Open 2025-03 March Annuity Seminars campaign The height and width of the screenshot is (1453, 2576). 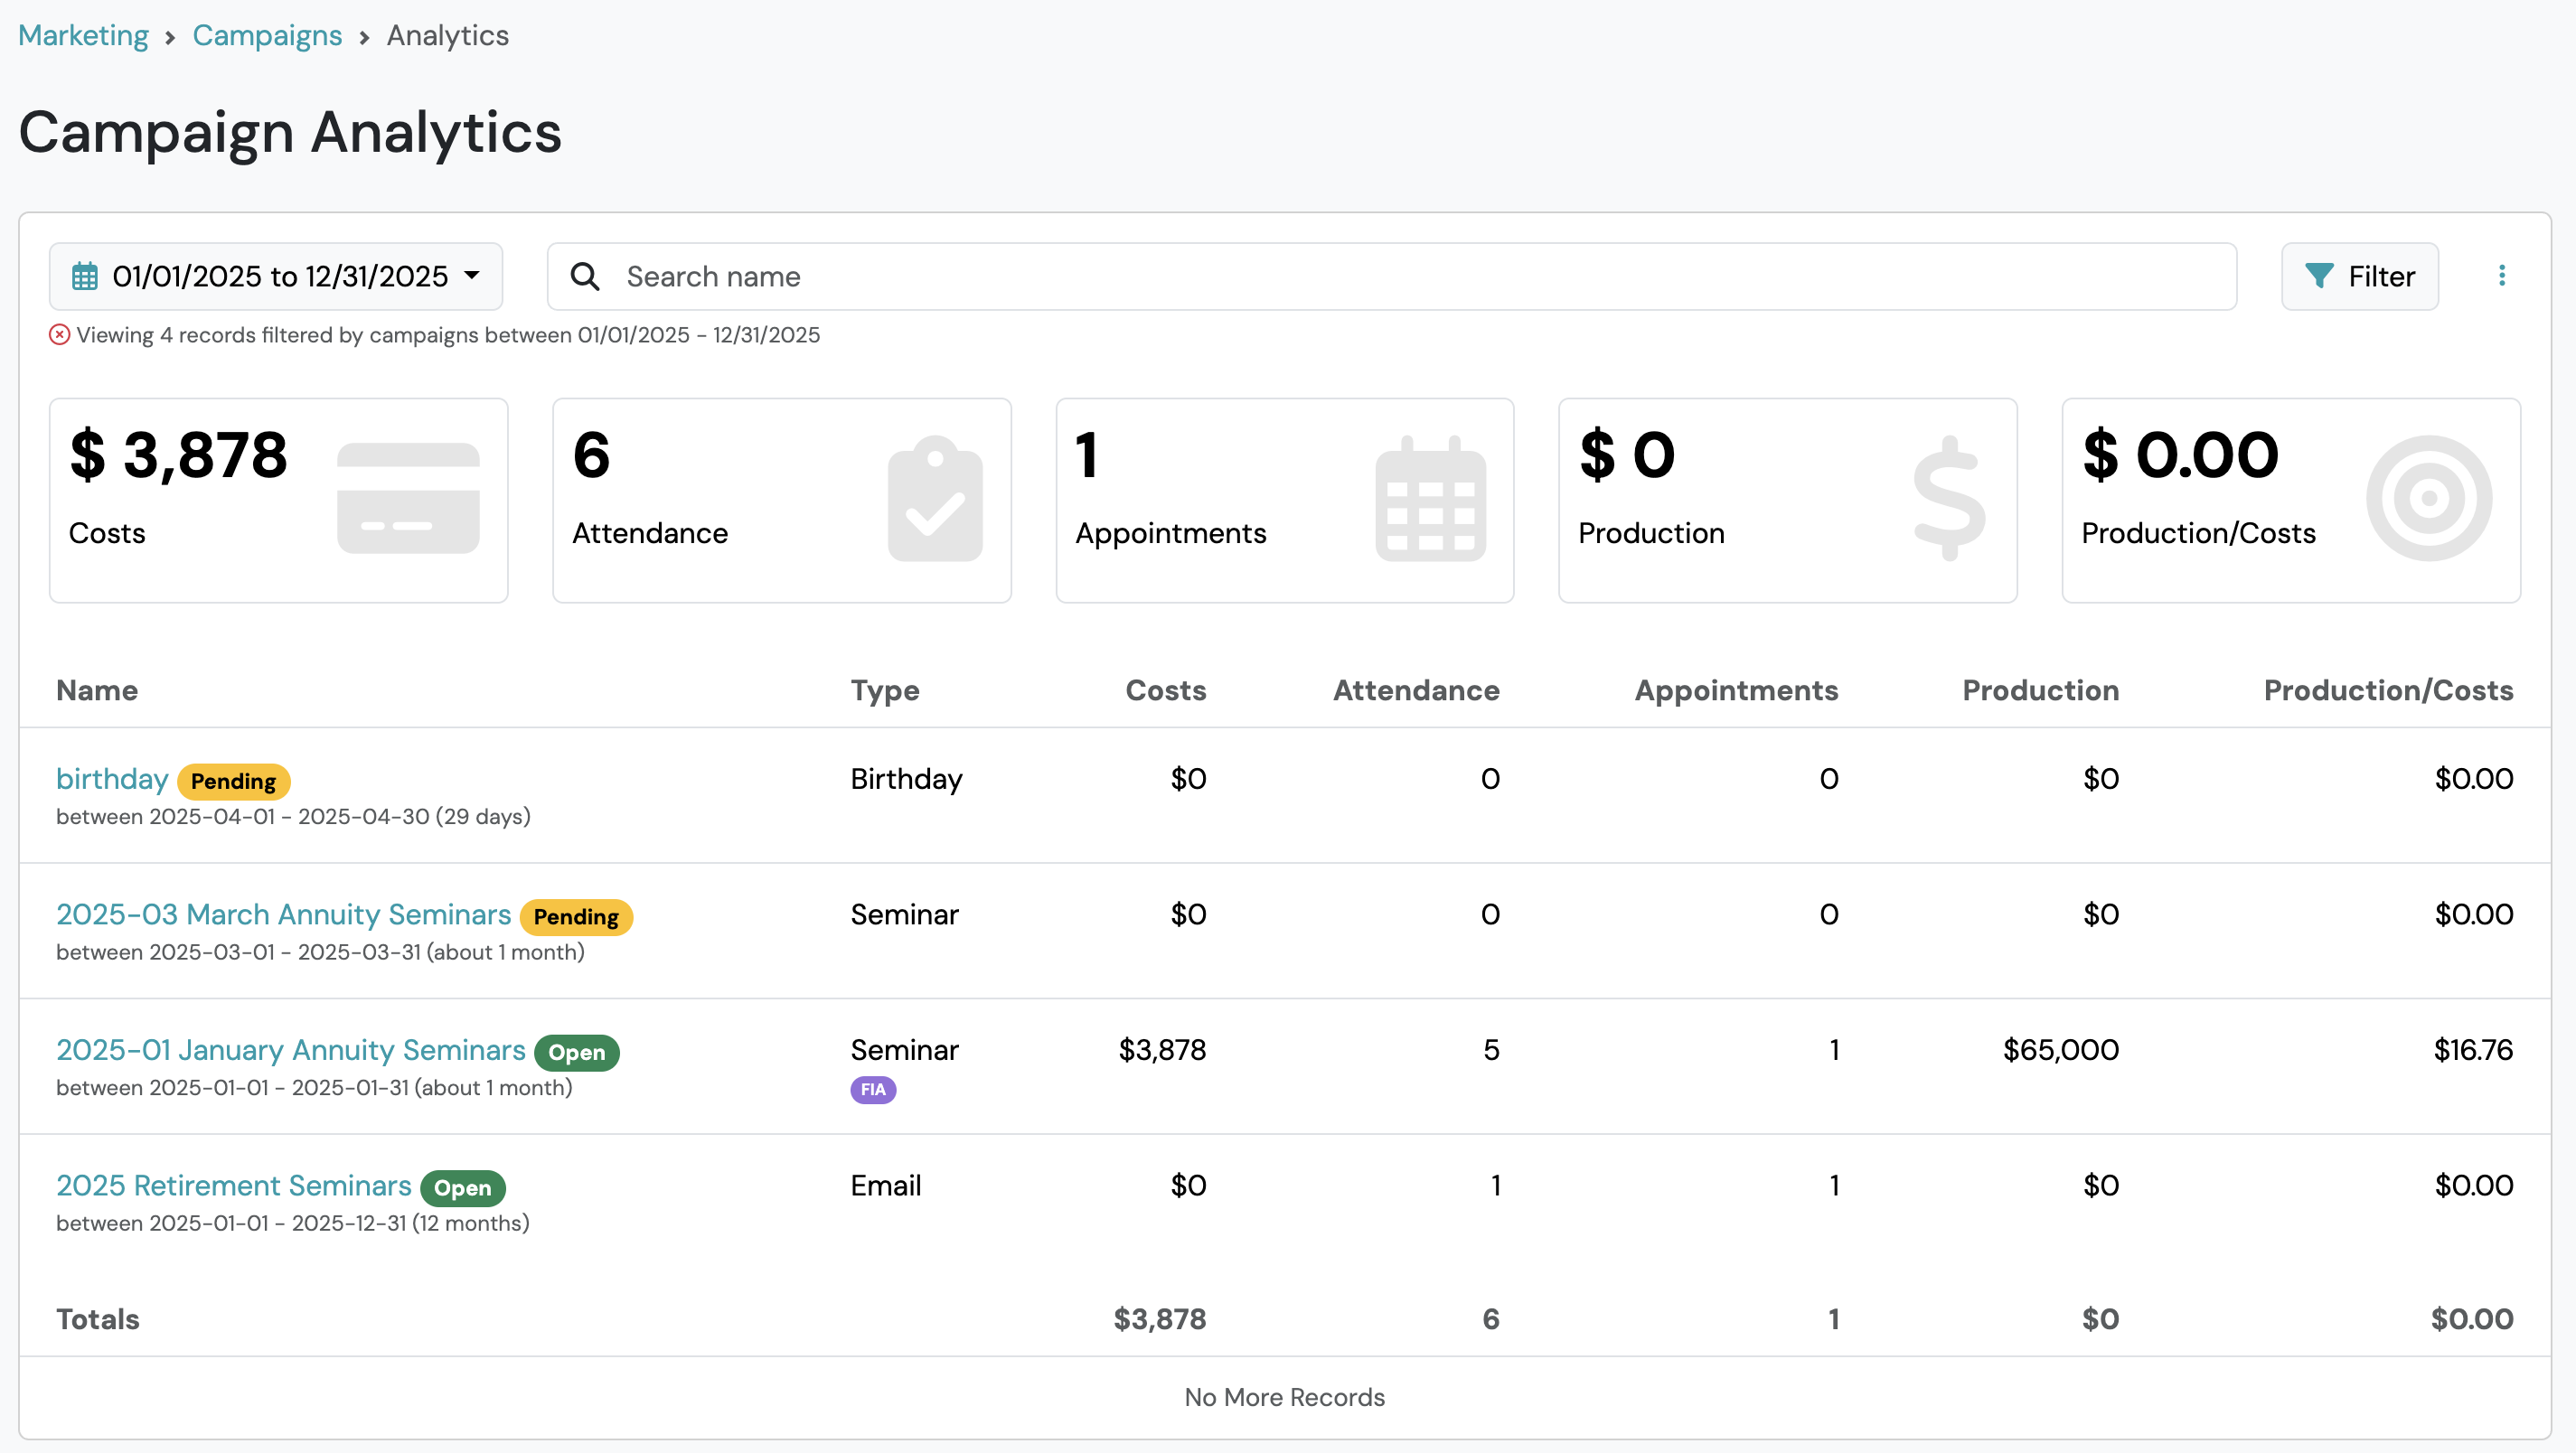(x=283, y=914)
